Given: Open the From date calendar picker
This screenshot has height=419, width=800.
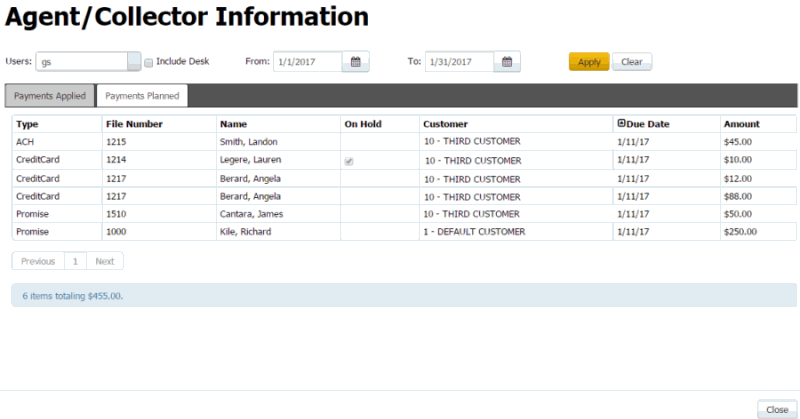Looking at the screenshot, I should coord(356,62).
